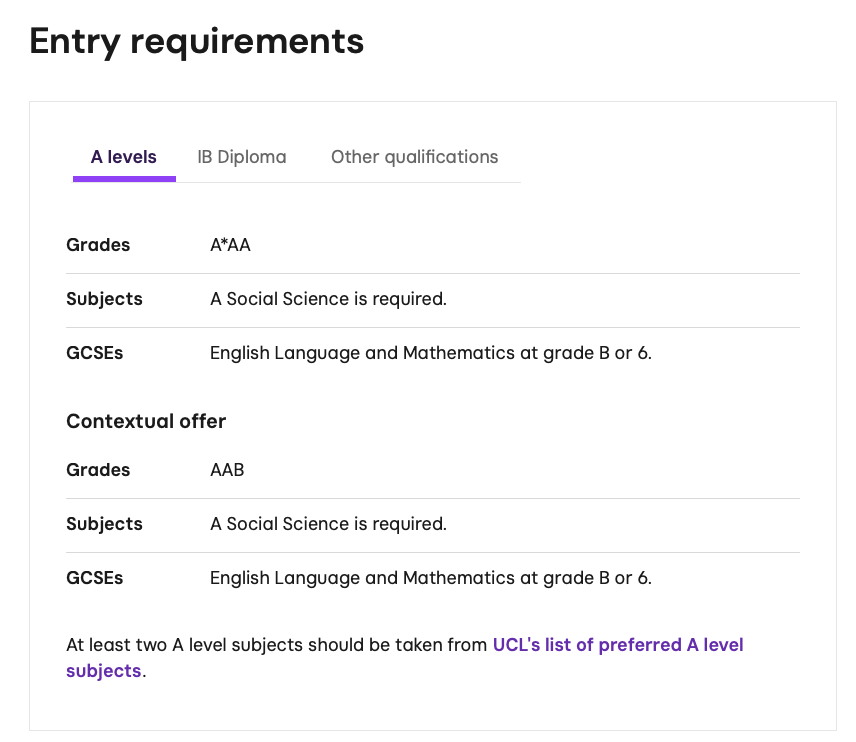
Task: Click contextual English Language and Mathematics GCSE text
Action: click(x=430, y=578)
